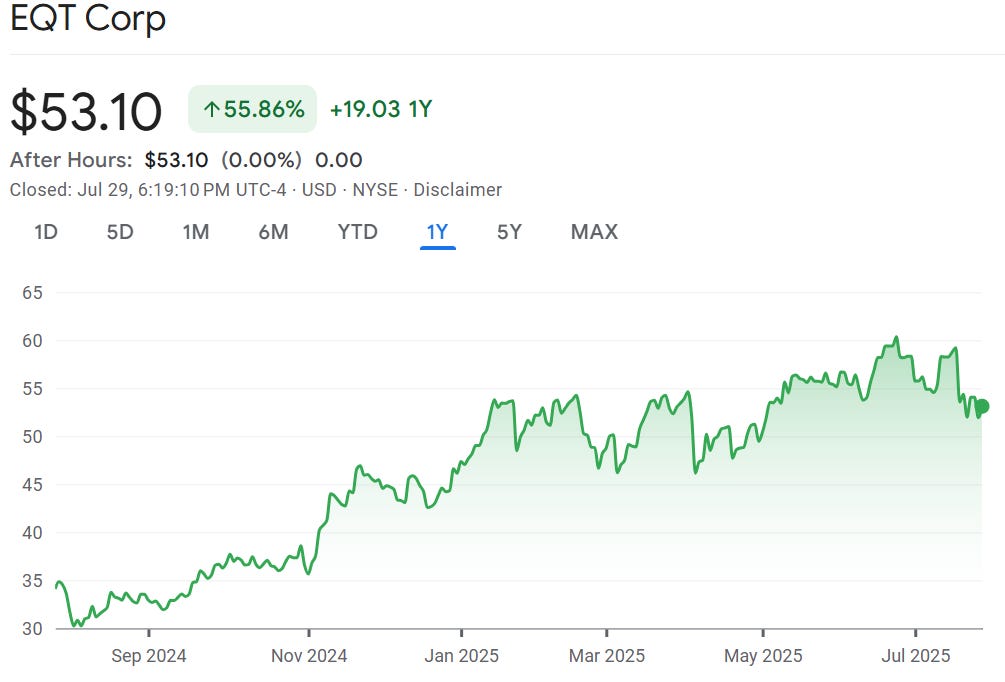The image size is (1005, 682).
Task: Click the (0.00%) after-hours change
Action: pos(262,160)
